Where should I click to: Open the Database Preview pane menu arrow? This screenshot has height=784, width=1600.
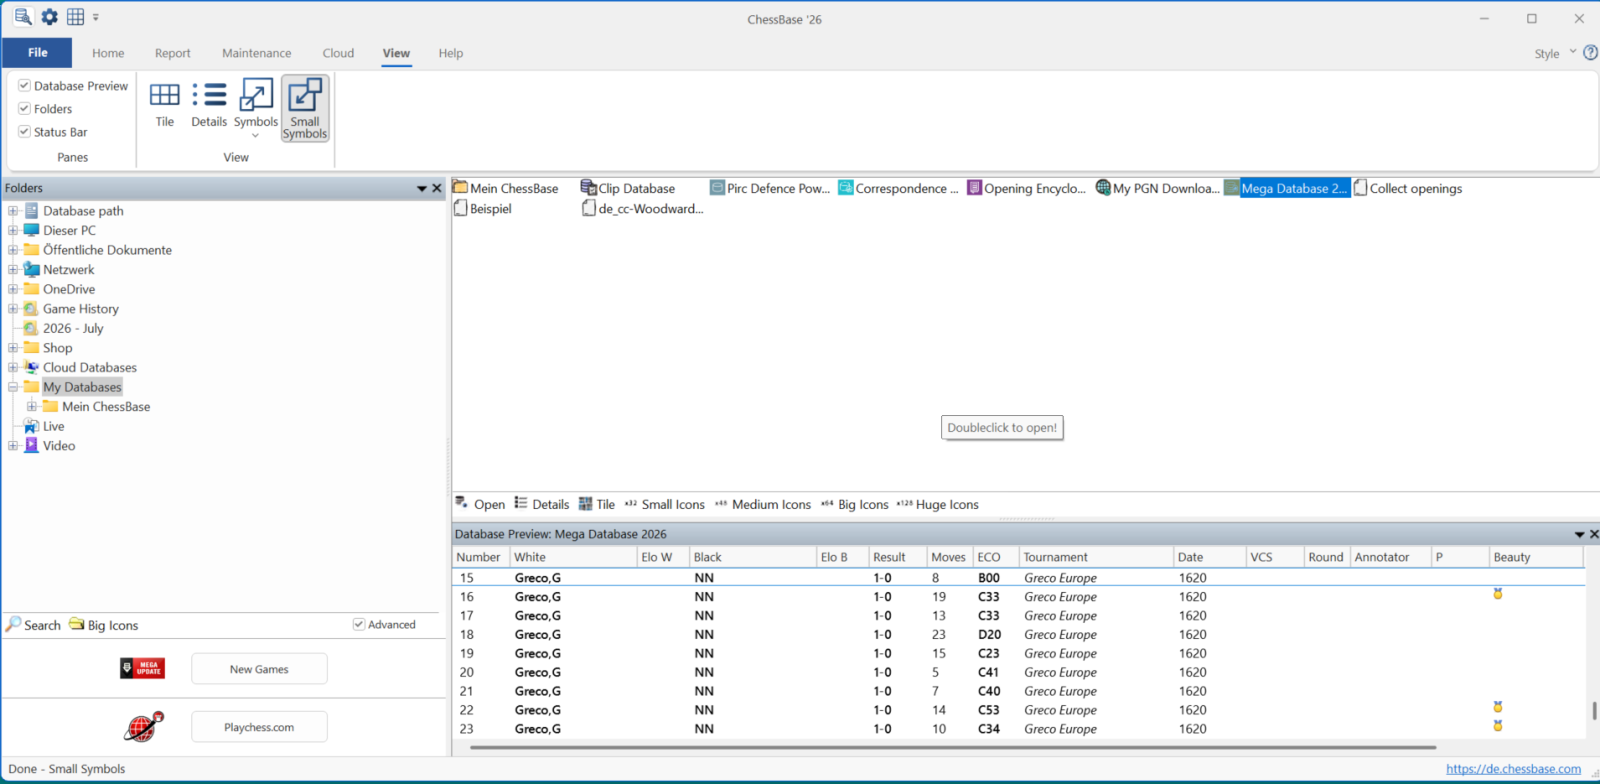coord(1580,534)
